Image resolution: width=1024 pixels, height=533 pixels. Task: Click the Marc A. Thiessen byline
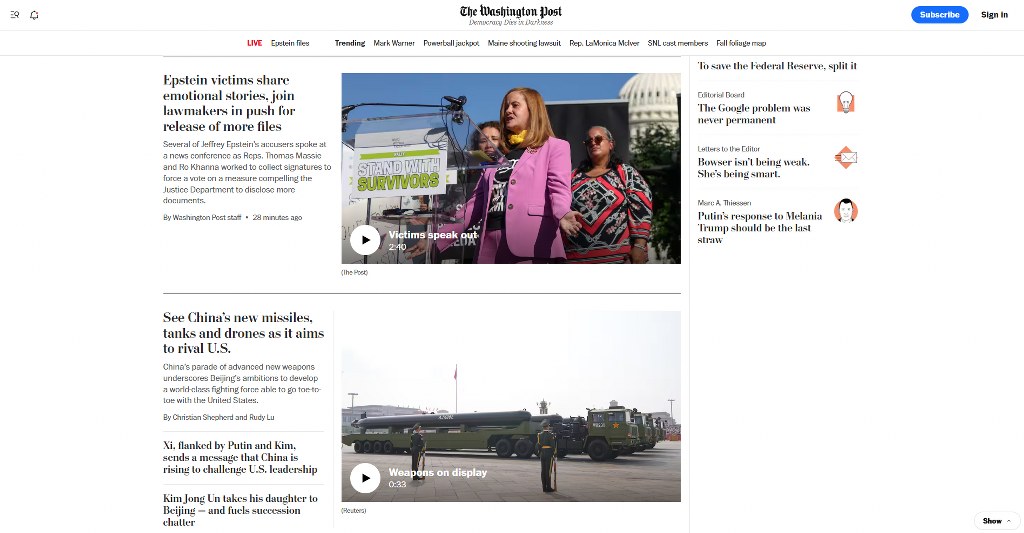pos(724,203)
